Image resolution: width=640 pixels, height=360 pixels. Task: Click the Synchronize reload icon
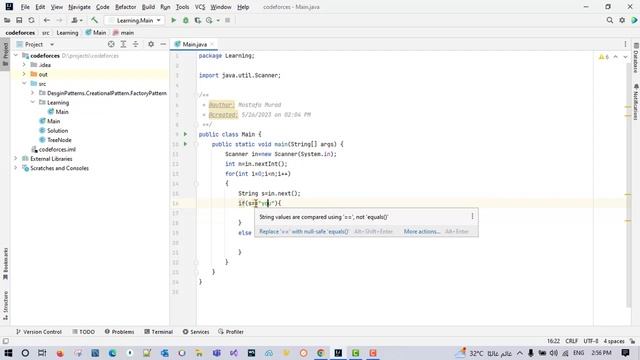[31, 20]
